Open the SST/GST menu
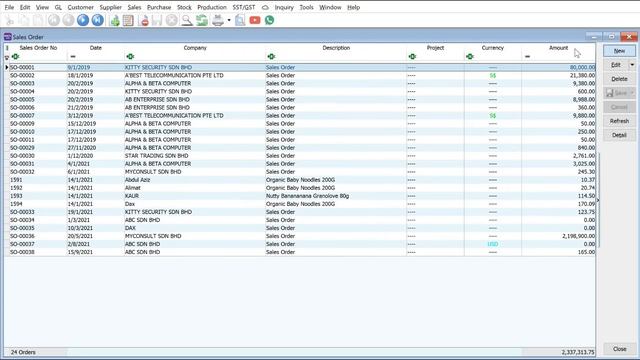Screen dimensions: 640x360 244,7
